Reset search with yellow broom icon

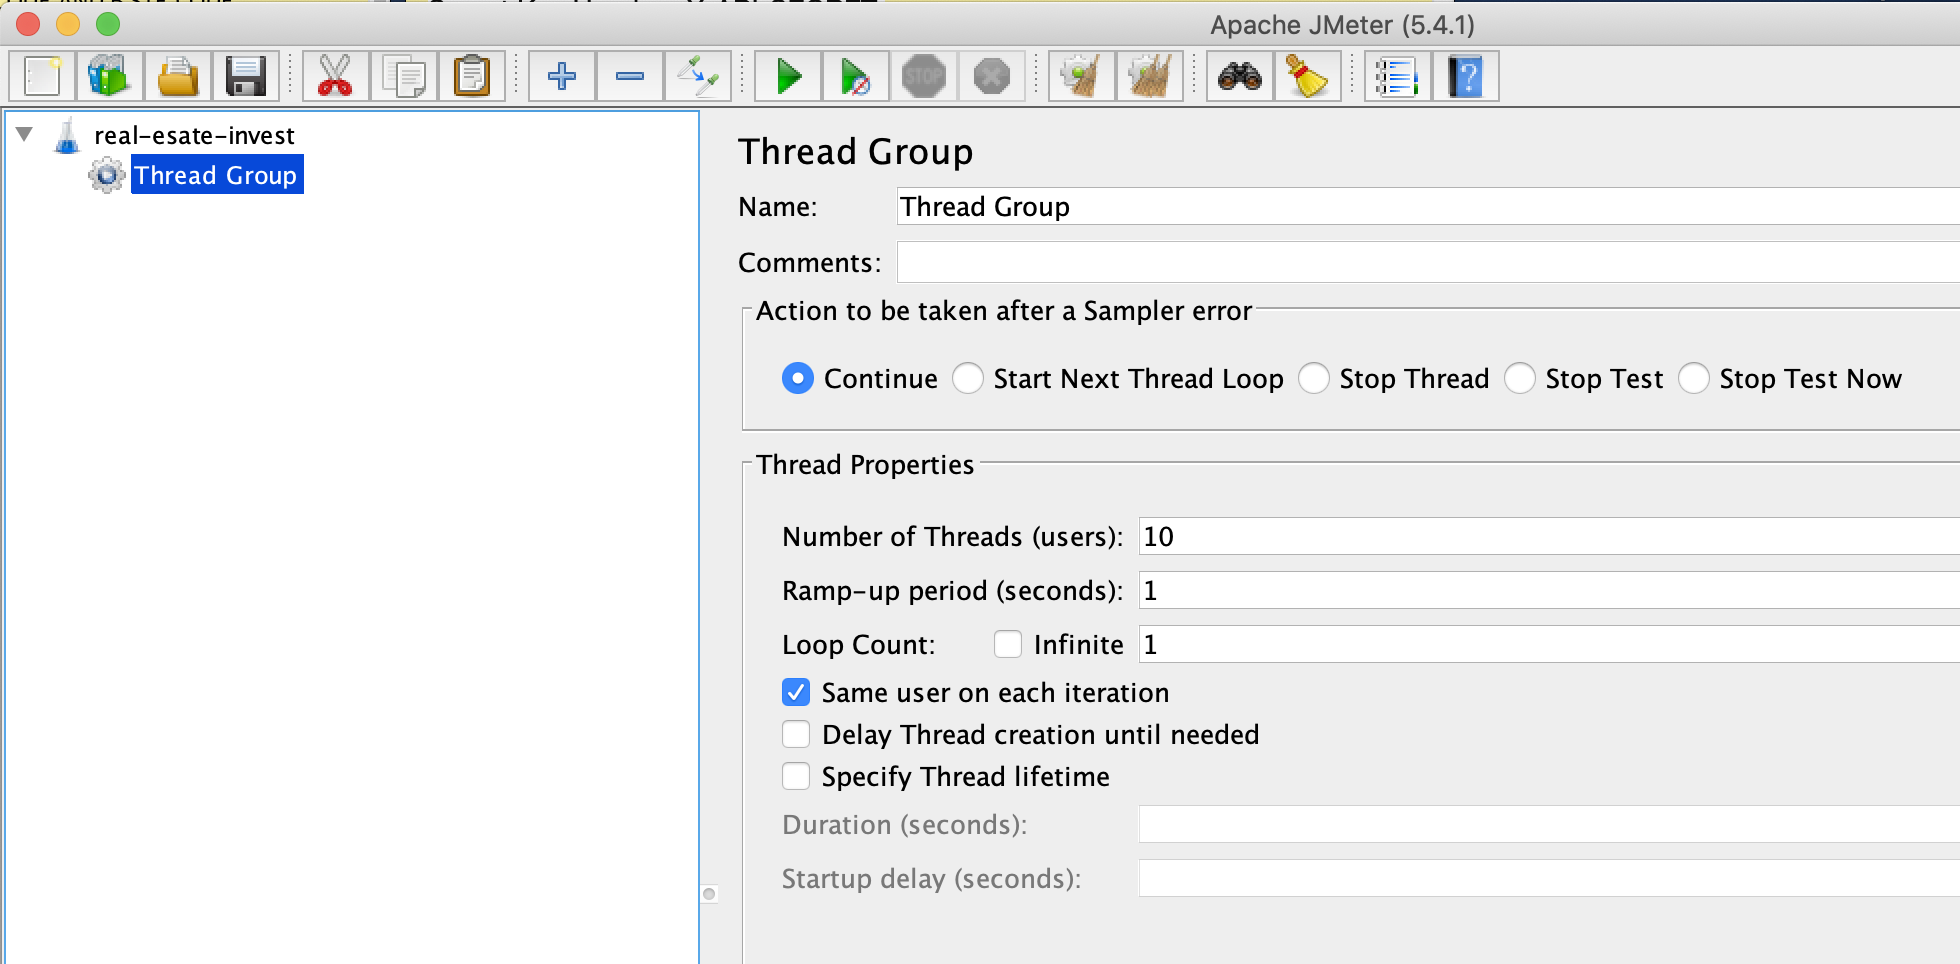point(1308,76)
